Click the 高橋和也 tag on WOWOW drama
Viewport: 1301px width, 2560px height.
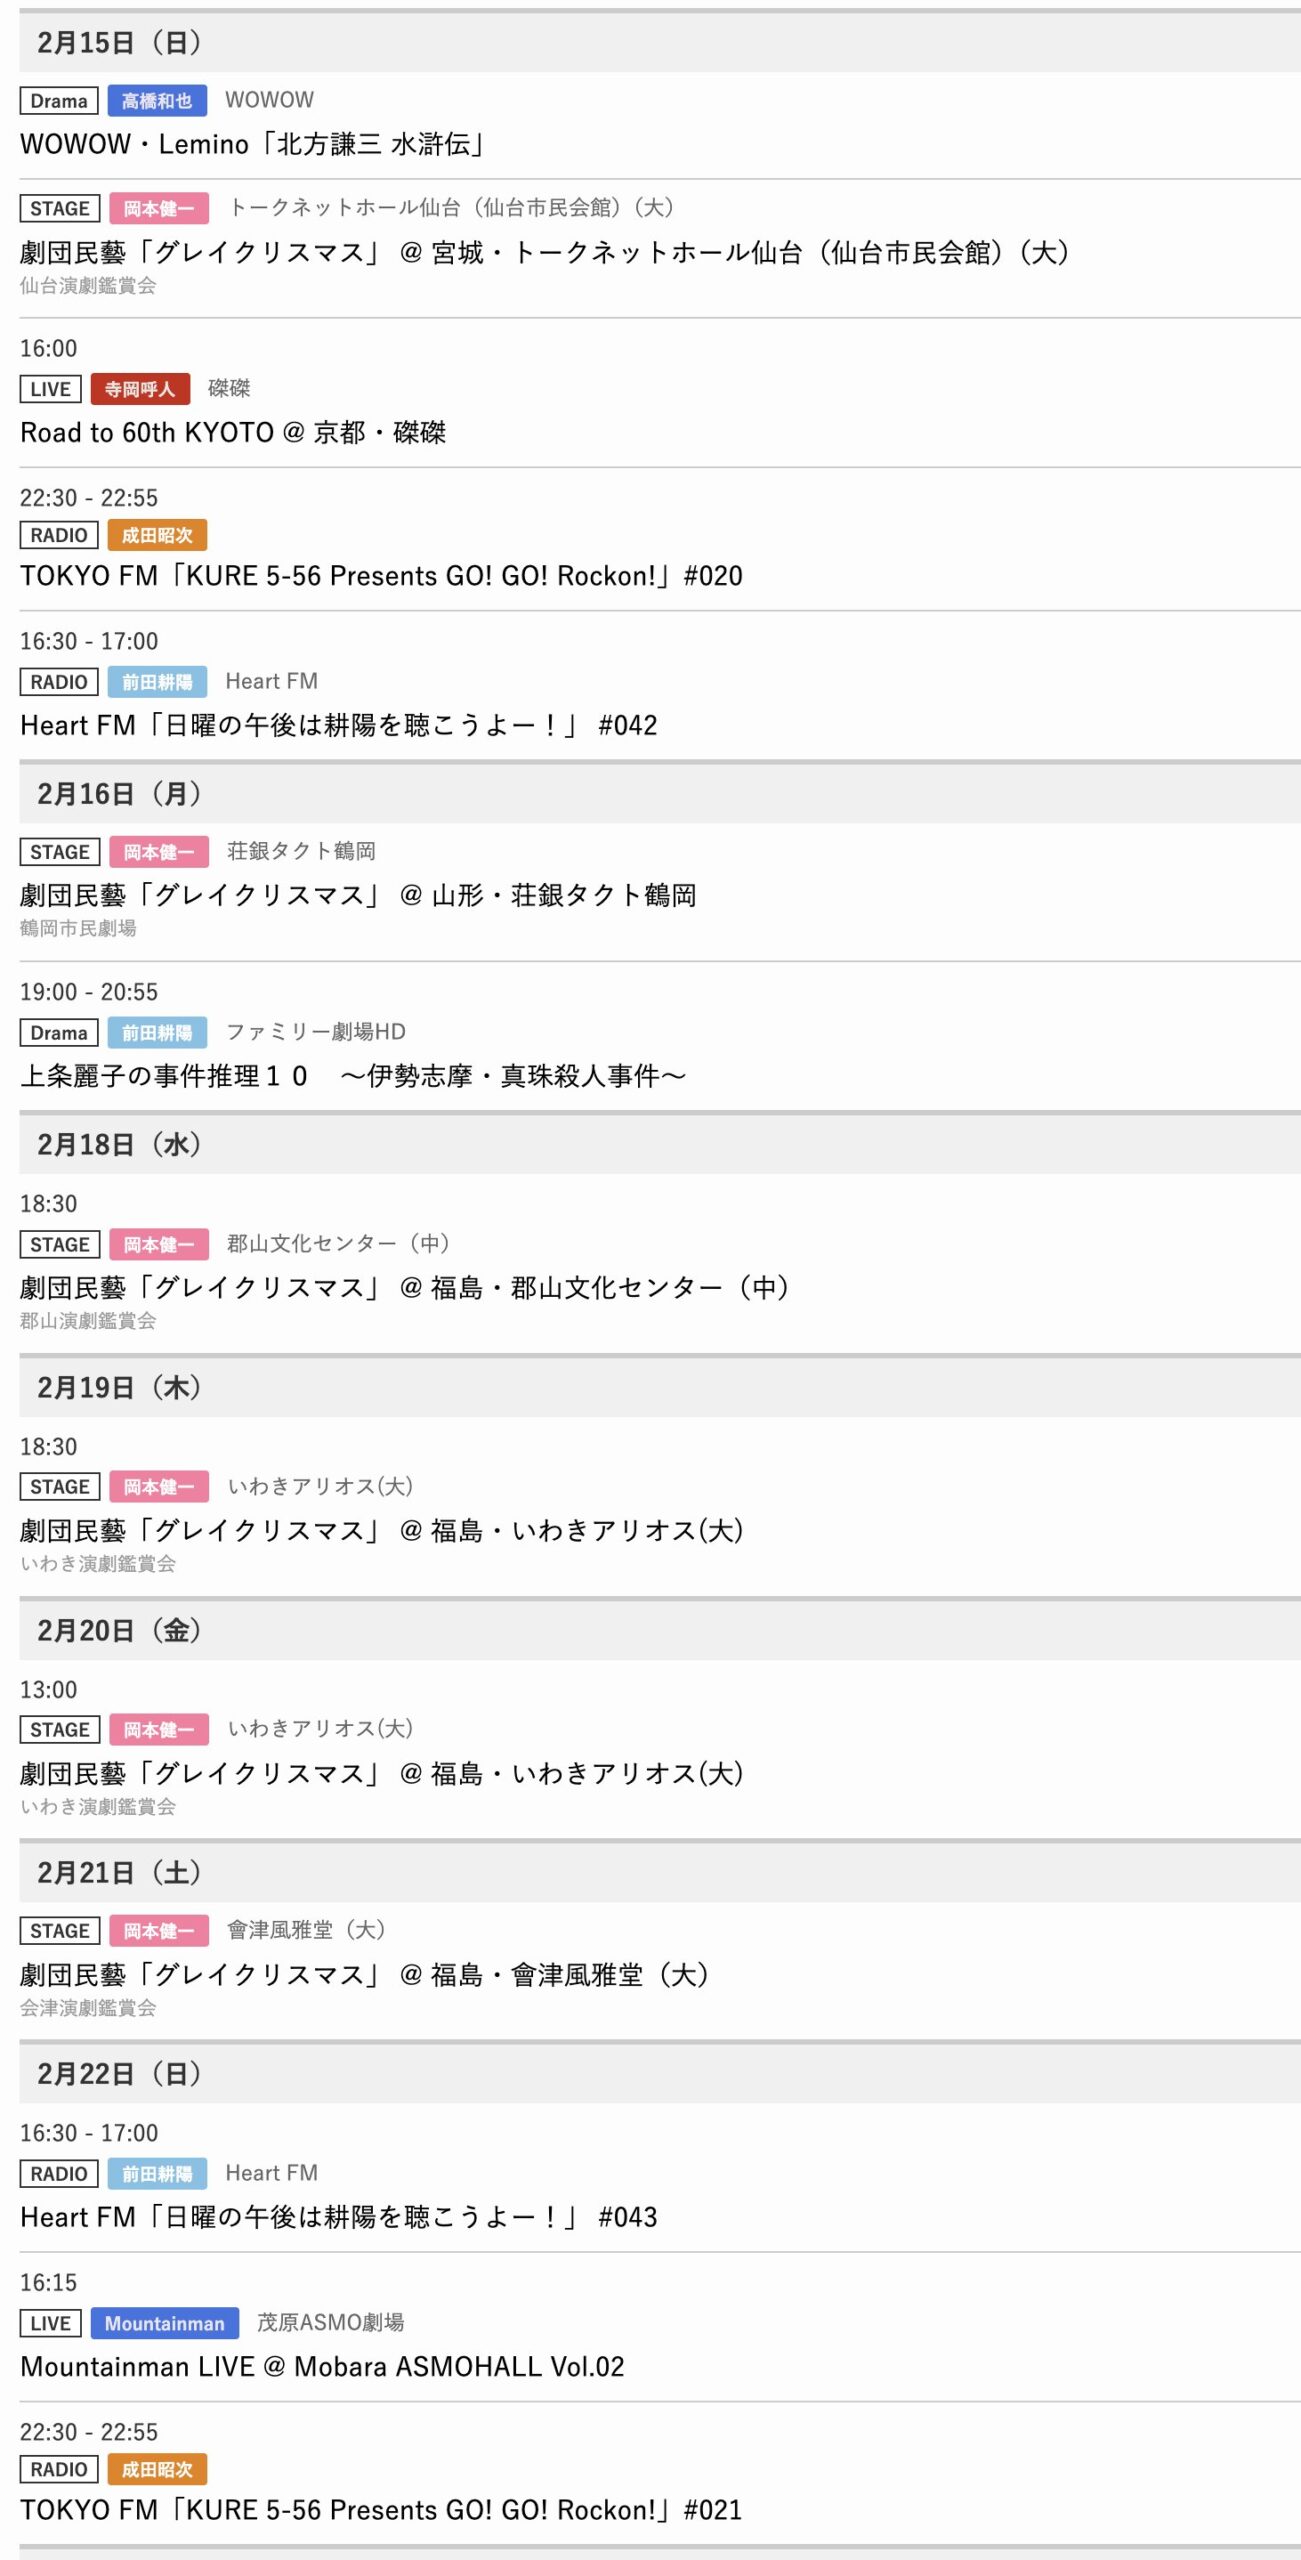tap(157, 101)
